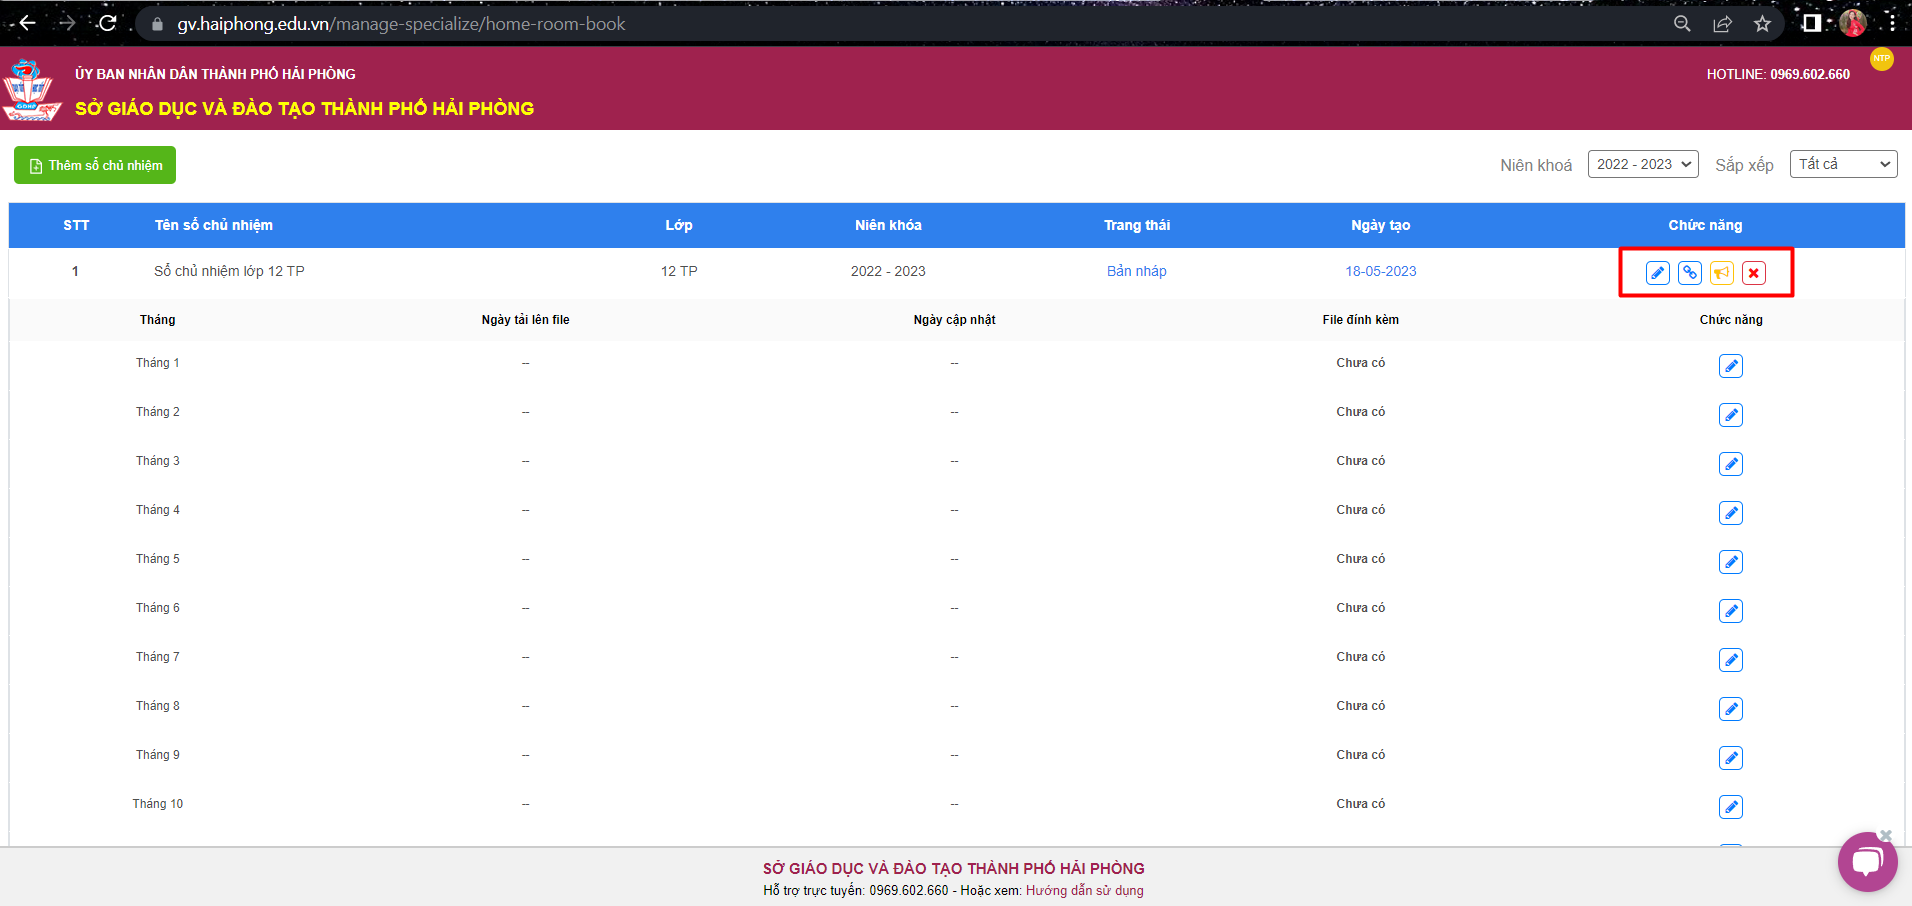Click the Tên sổ chủ nhiệm column header
The image size is (1912, 906).
(213, 225)
